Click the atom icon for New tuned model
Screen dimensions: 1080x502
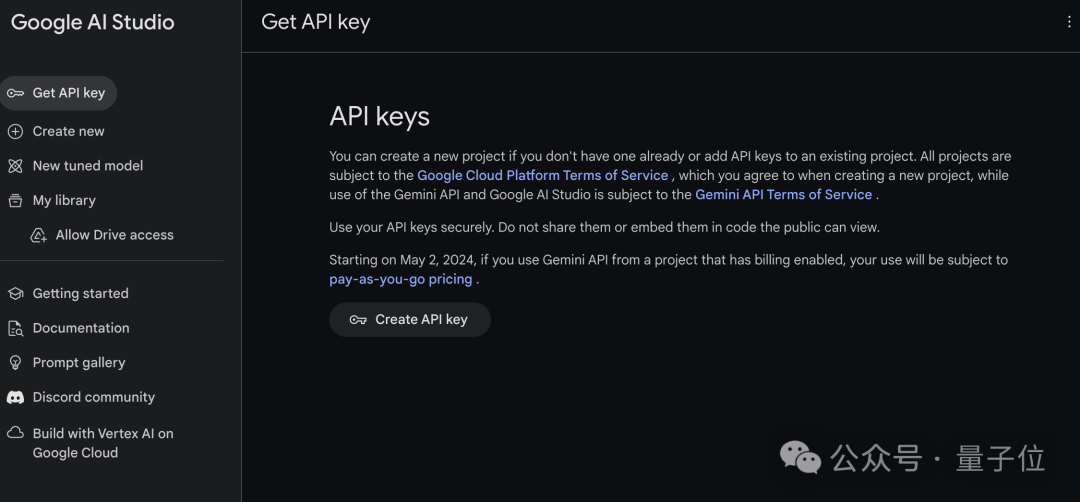pos(15,166)
